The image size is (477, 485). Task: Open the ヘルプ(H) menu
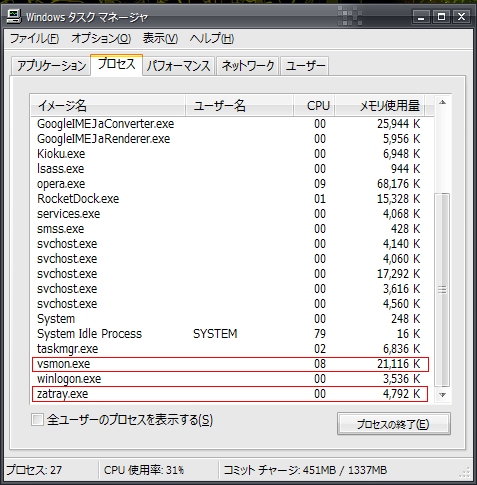click(x=212, y=39)
